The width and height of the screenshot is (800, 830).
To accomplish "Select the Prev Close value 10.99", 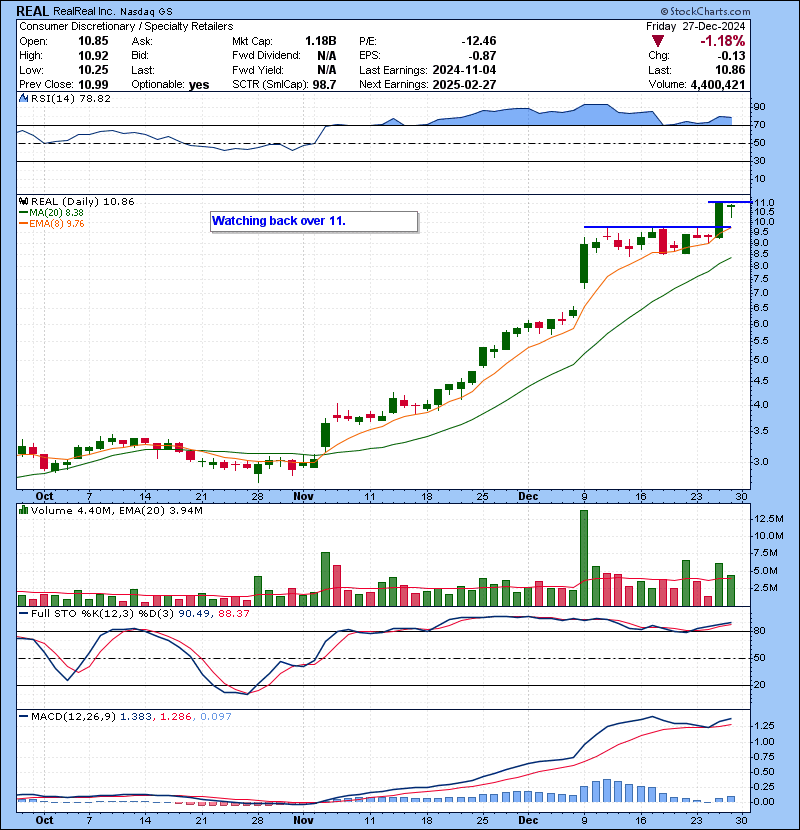I will pyautogui.click(x=93, y=85).
